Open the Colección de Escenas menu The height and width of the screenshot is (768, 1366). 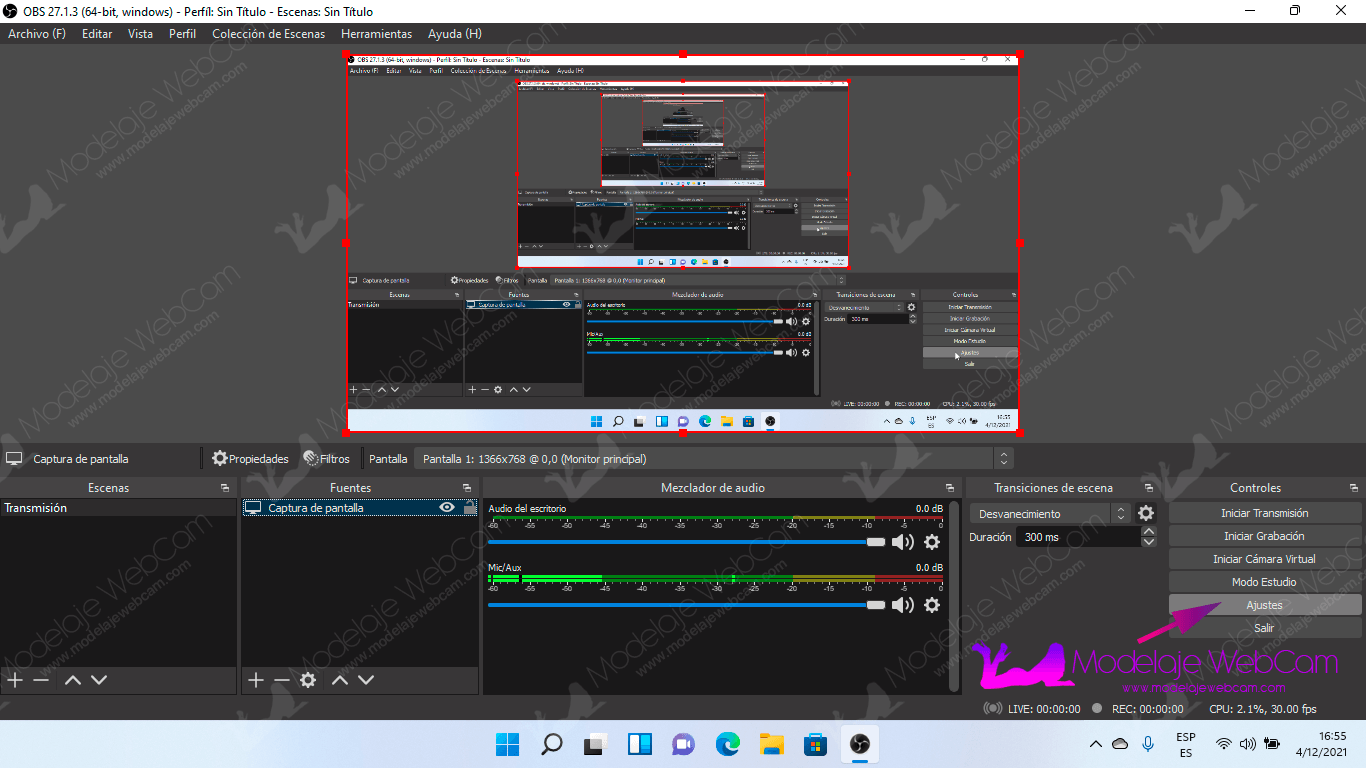tap(268, 34)
